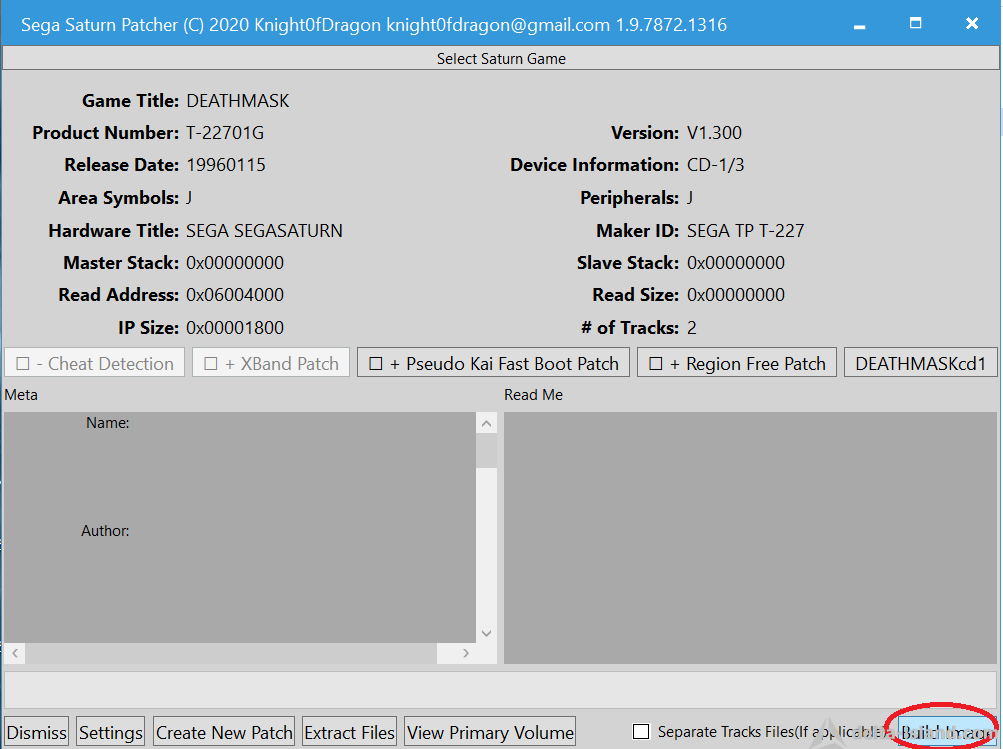1003x749 pixels.
Task: Check the Separate Tracks Files box
Action: [641, 732]
